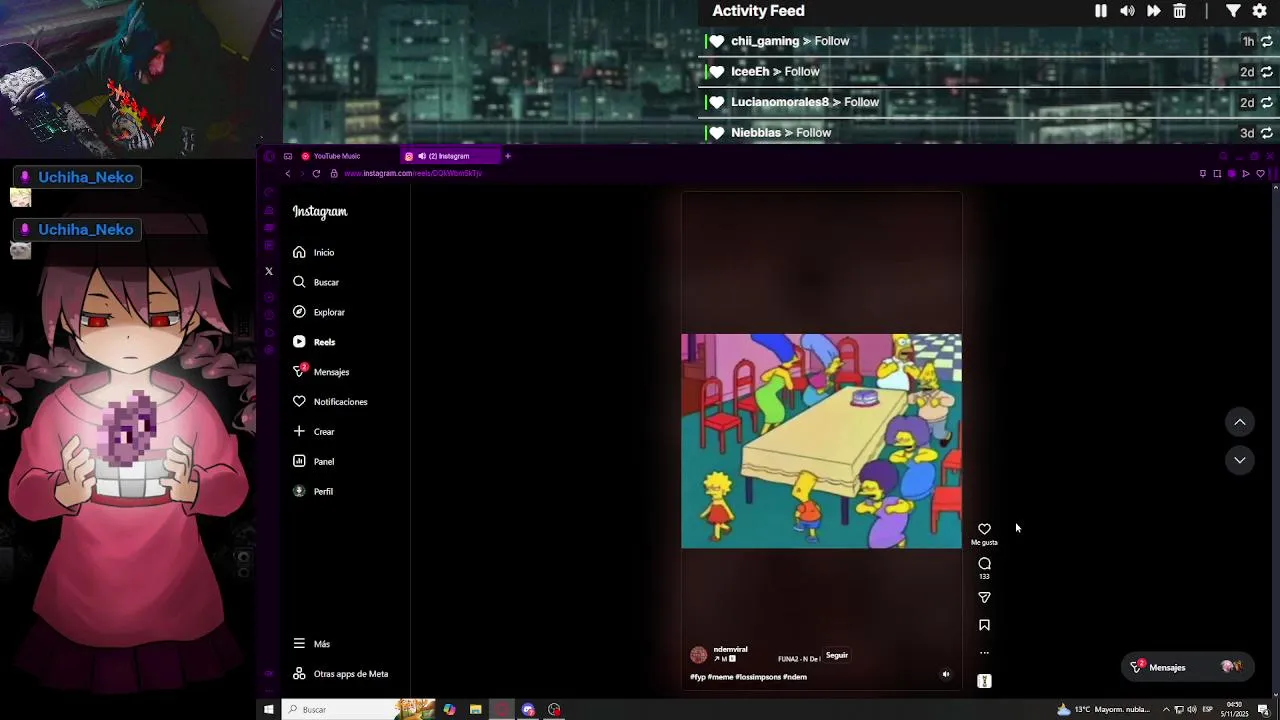The width and height of the screenshot is (1280, 720).
Task: Clear Activity Feed with trash icon
Action: [x=1180, y=11]
